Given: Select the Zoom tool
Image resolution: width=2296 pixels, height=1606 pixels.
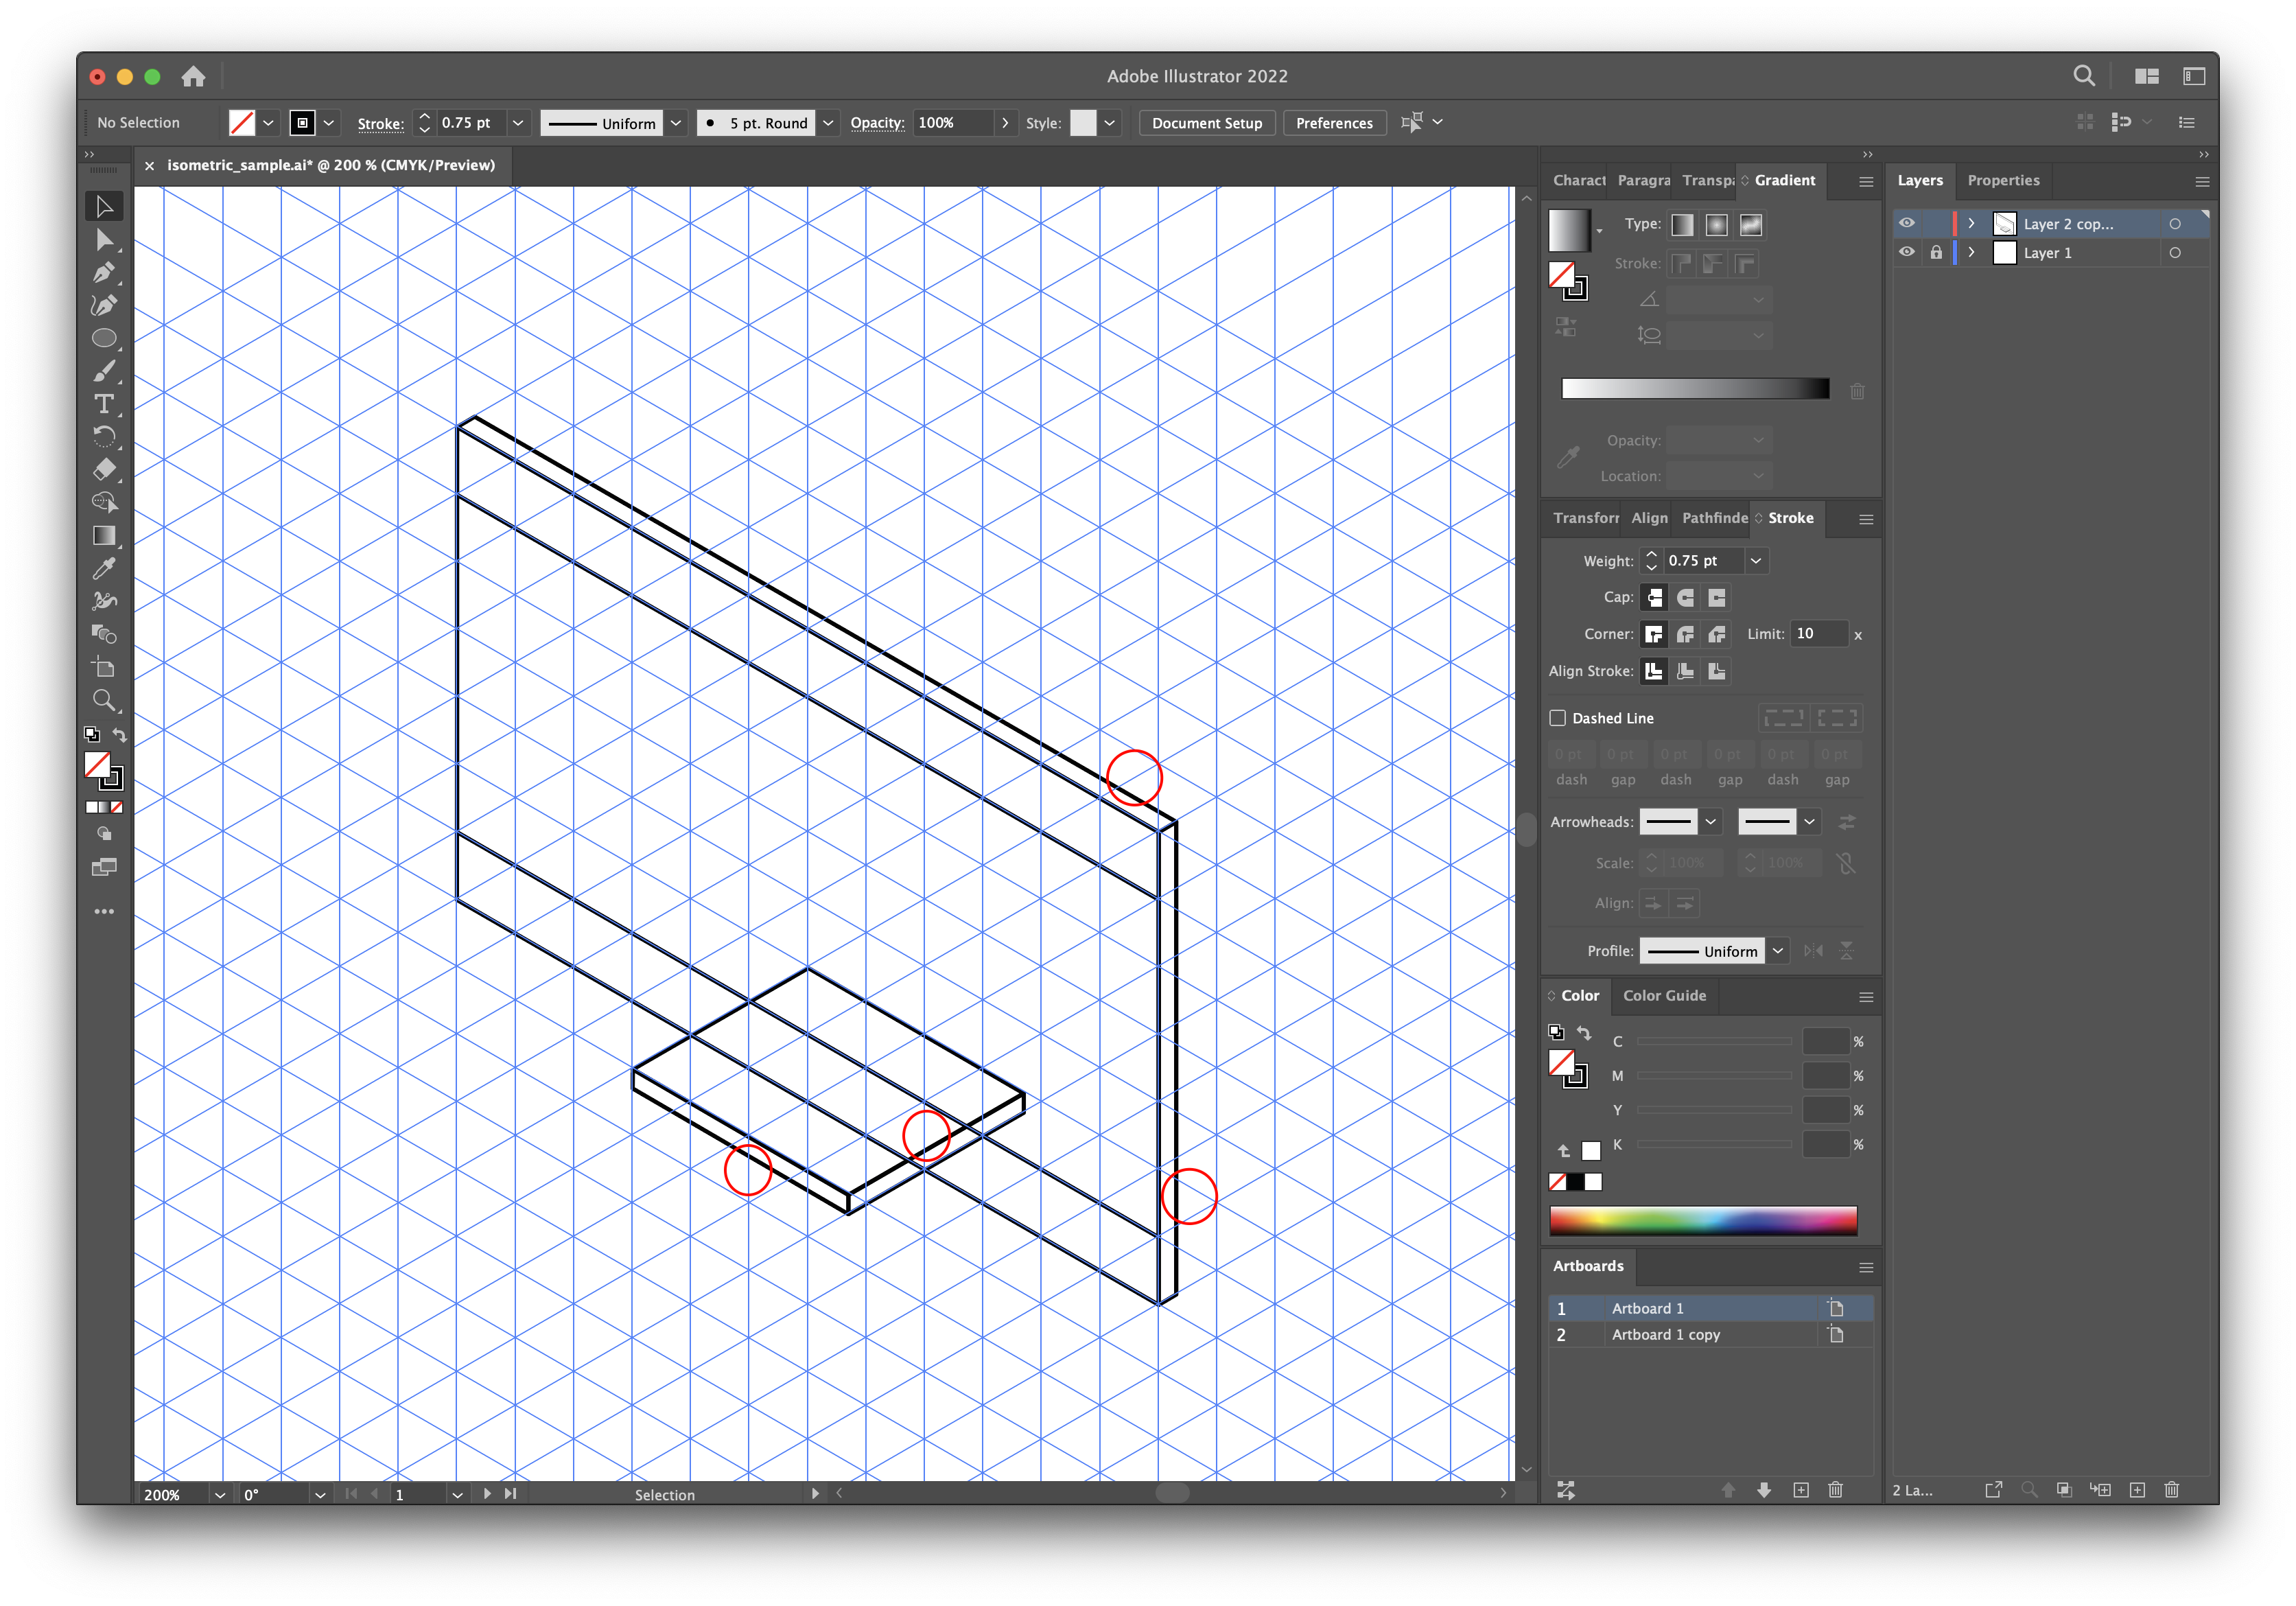Looking at the screenshot, I should [104, 700].
